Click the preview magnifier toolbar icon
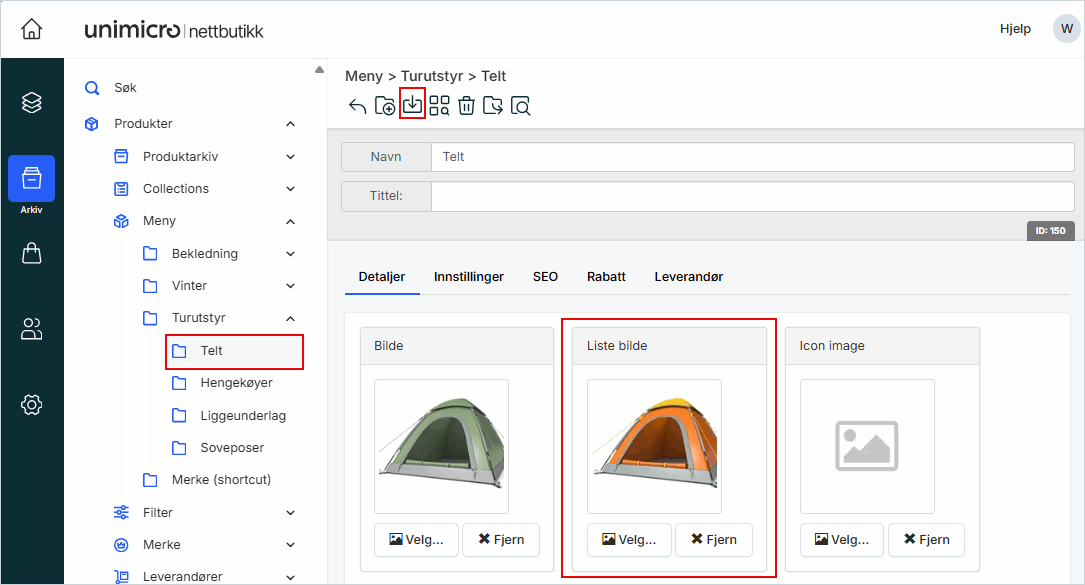1085x585 pixels. [520, 106]
